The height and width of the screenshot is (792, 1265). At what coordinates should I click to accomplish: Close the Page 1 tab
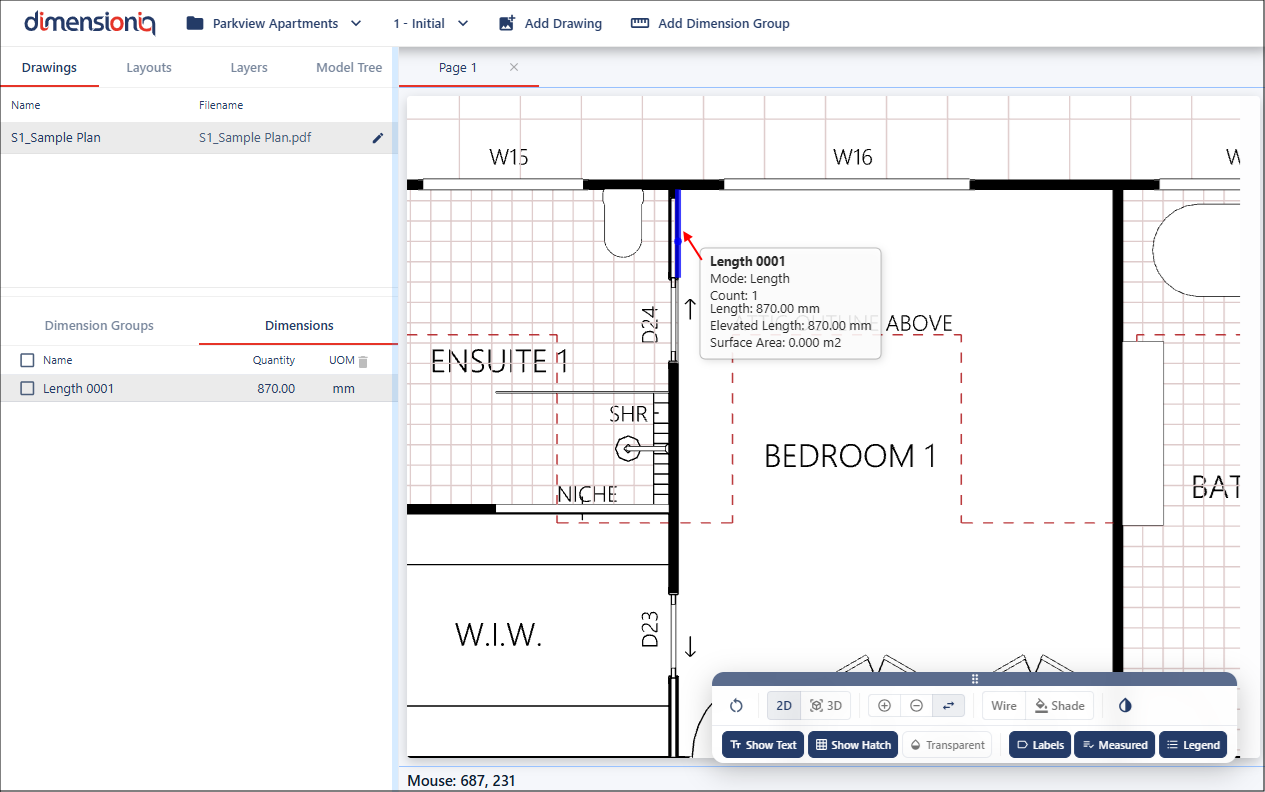514,67
